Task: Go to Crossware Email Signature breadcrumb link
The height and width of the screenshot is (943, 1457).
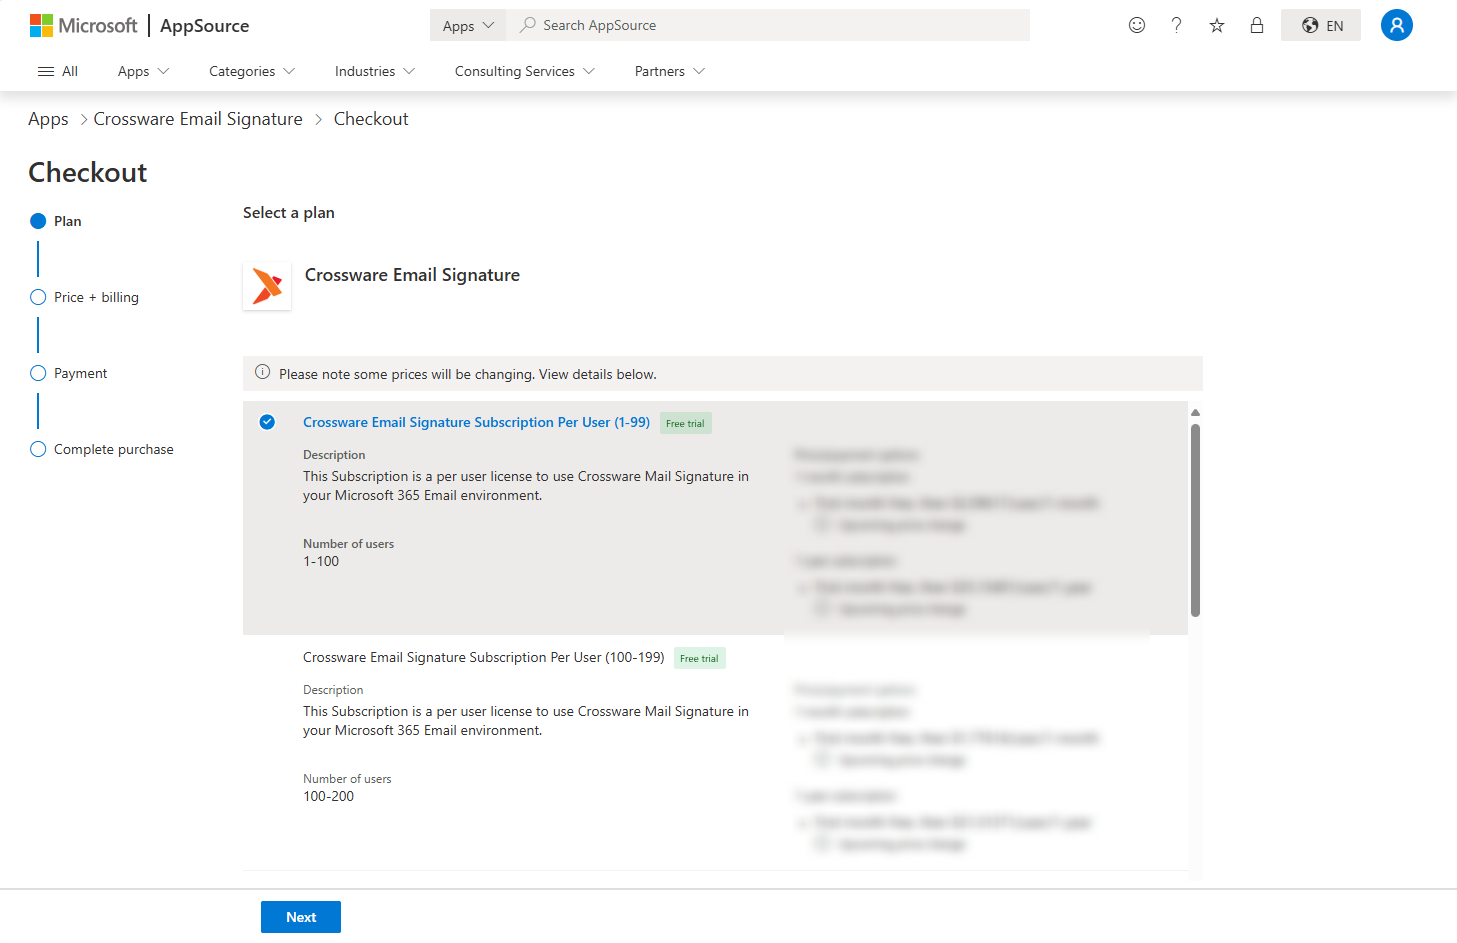Action: click(x=198, y=119)
